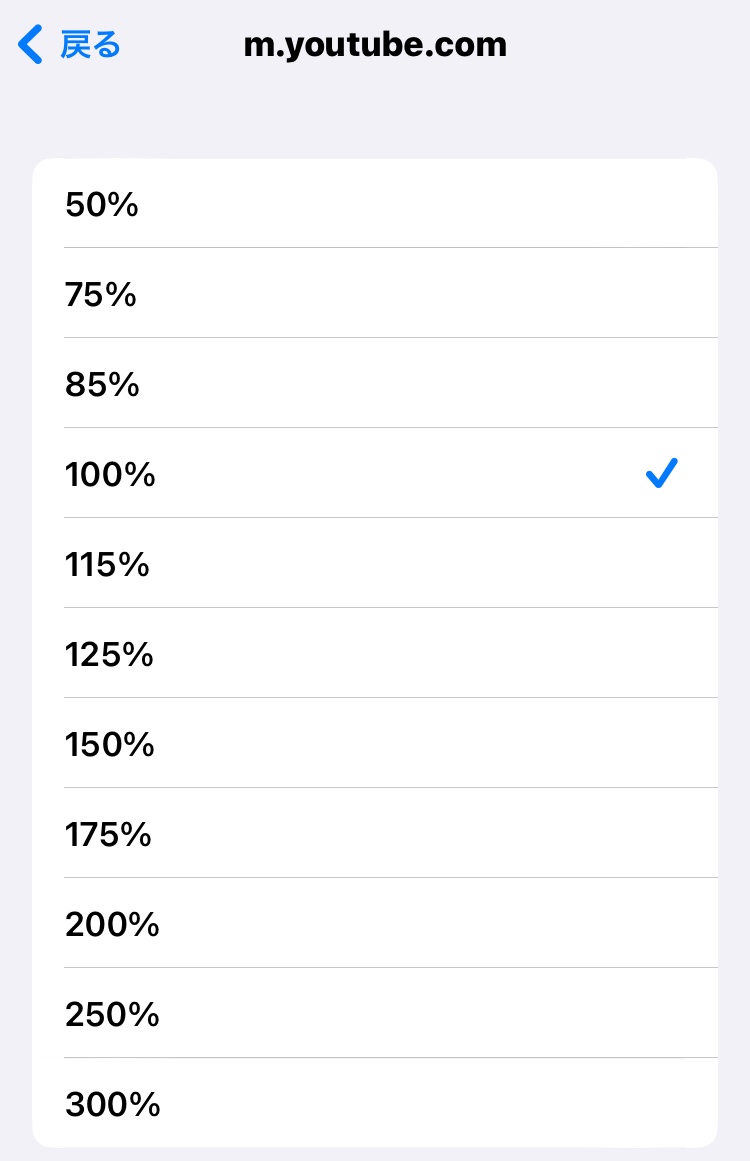Tap the blue back chevron icon
The width and height of the screenshot is (750, 1161).
click(31, 45)
